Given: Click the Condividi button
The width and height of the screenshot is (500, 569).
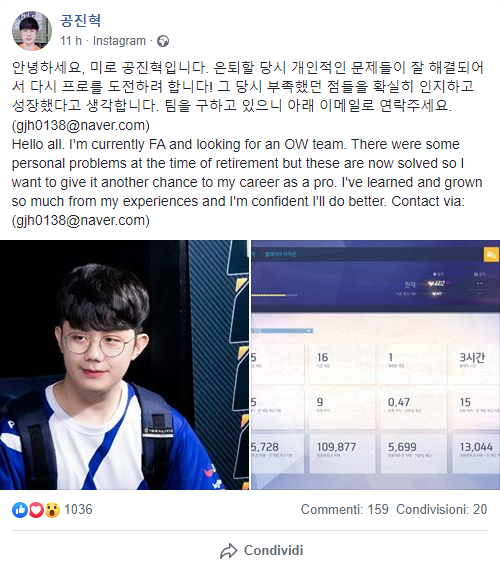Looking at the screenshot, I should (x=262, y=550).
